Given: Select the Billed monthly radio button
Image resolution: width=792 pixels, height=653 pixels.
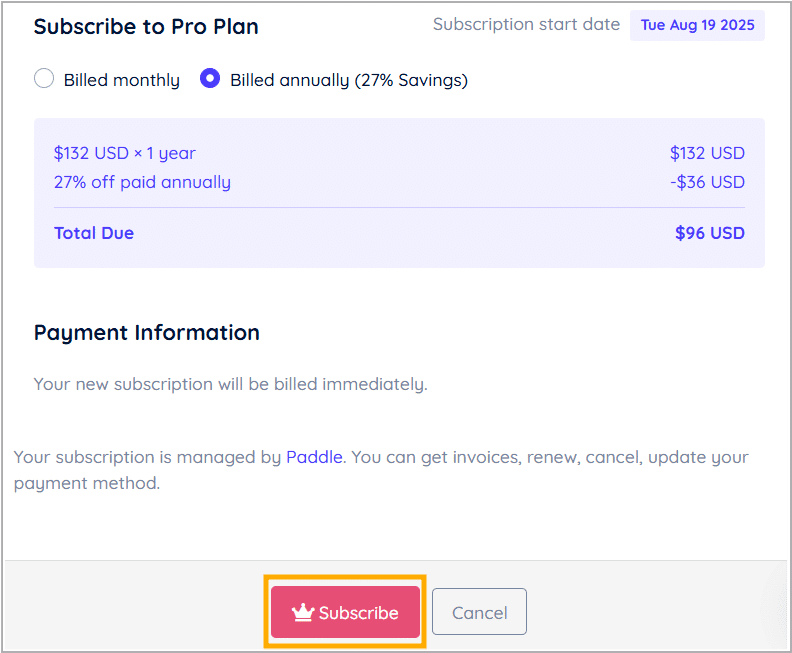Looking at the screenshot, I should pyautogui.click(x=44, y=79).
